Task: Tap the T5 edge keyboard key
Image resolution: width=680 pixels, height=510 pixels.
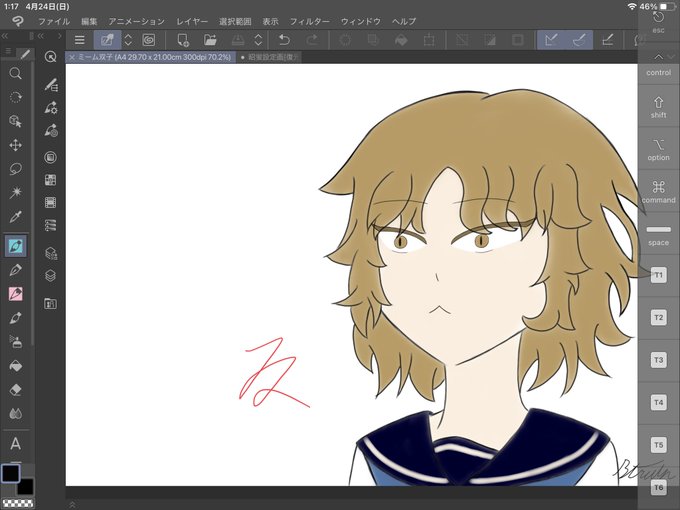Action: tap(658, 445)
